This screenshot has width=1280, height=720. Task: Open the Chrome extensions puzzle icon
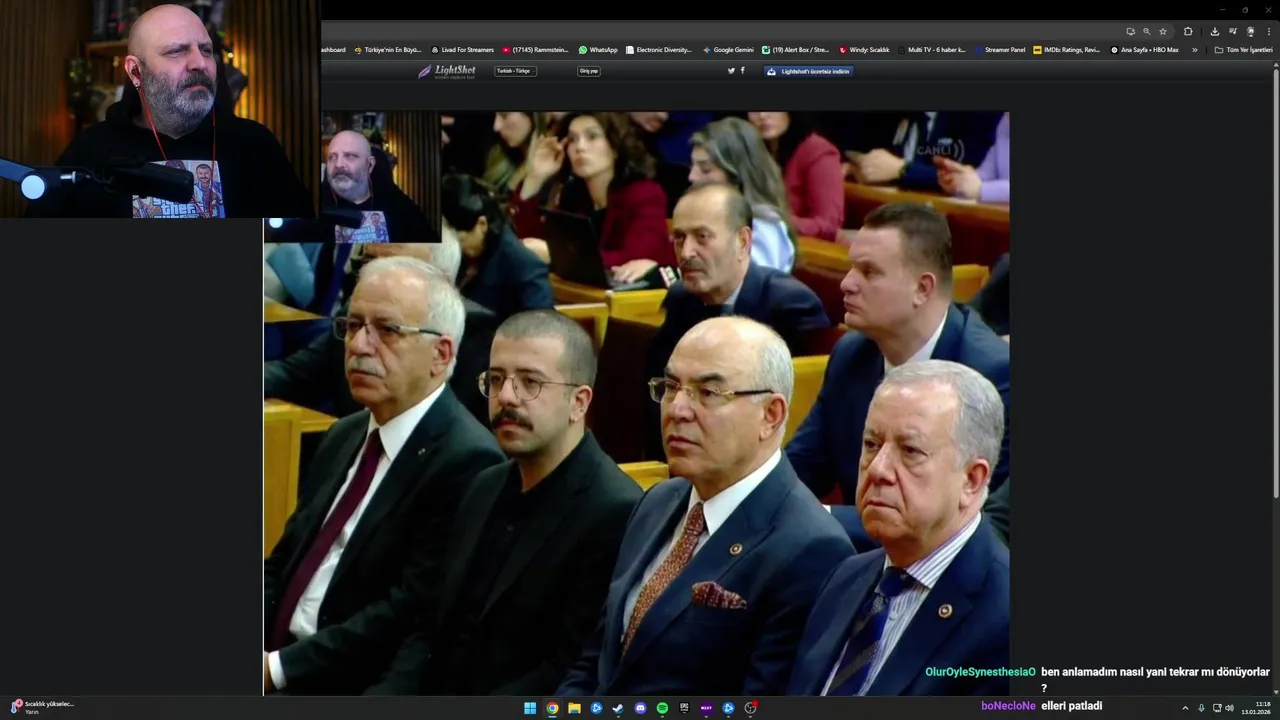click(1188, 31)
